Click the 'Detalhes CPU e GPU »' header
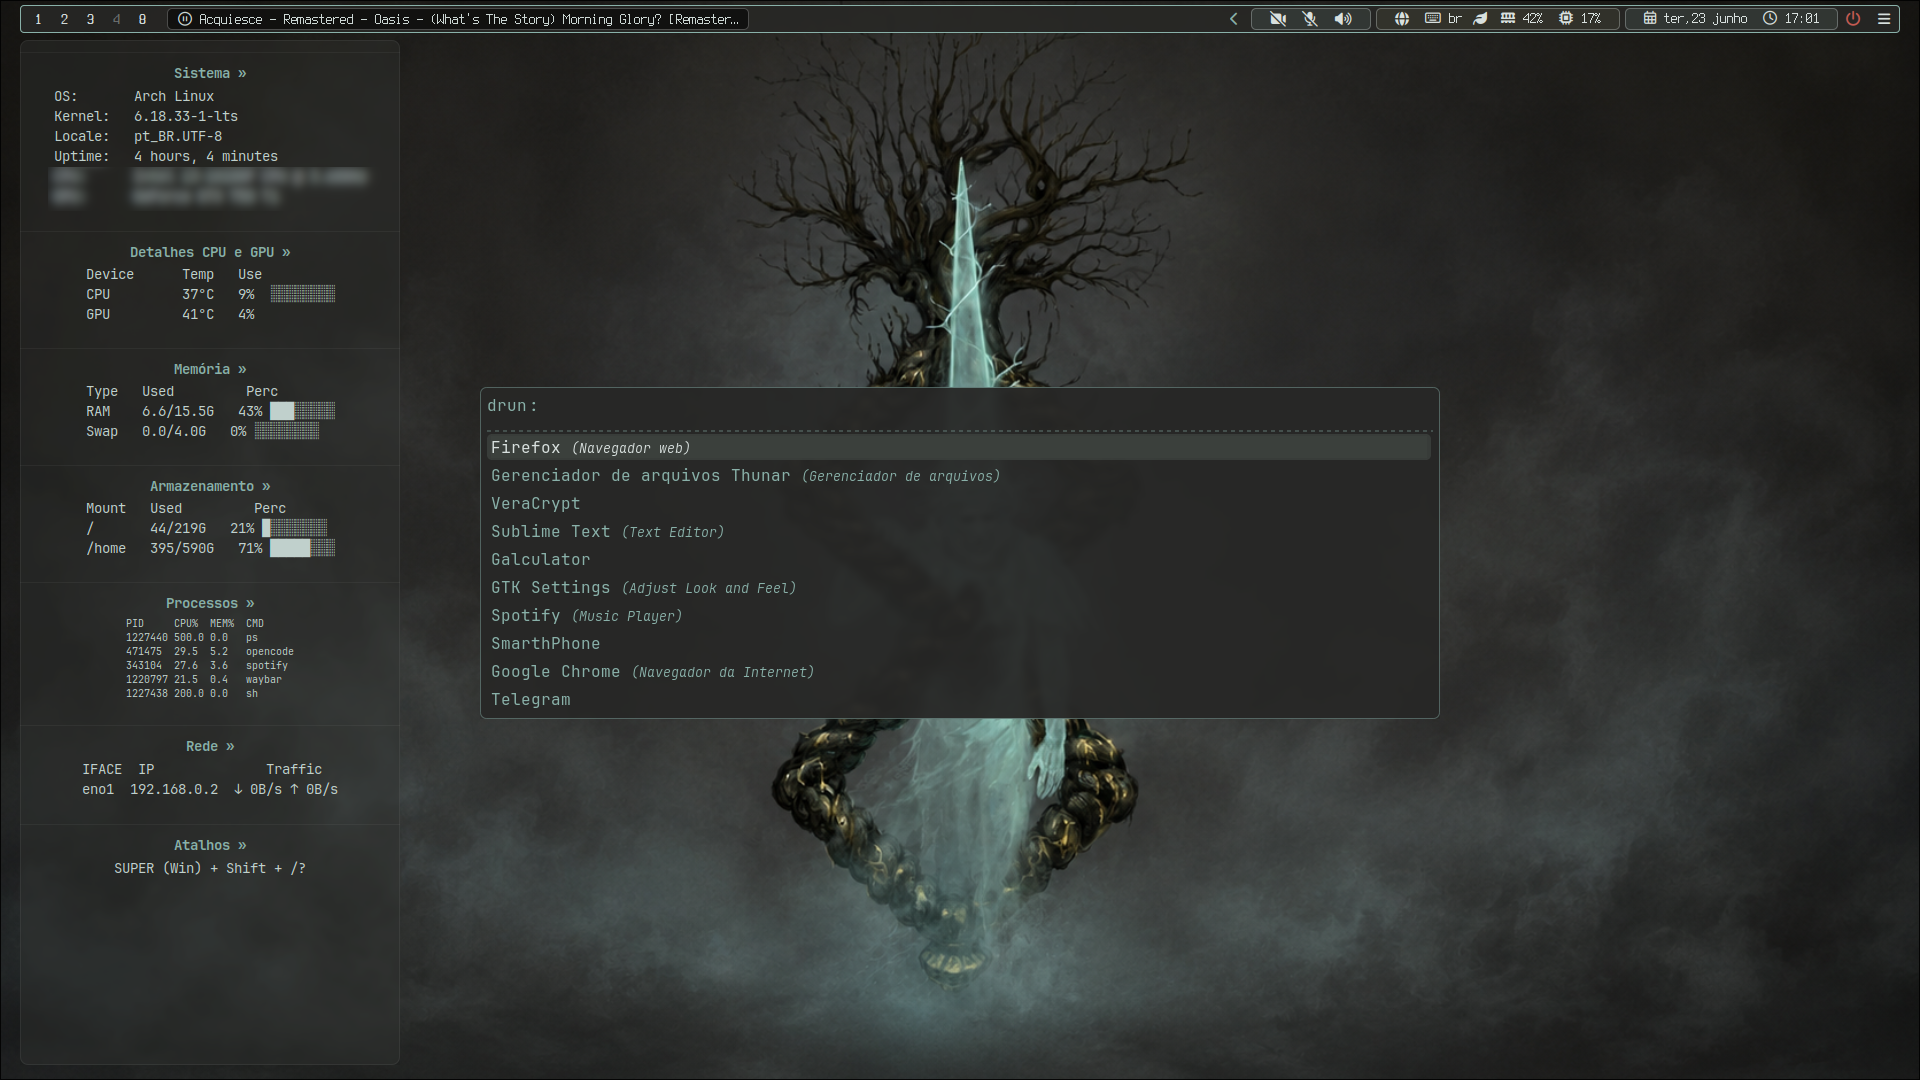The height and width of the screenshot is (1080, 1920). (210, 252)
